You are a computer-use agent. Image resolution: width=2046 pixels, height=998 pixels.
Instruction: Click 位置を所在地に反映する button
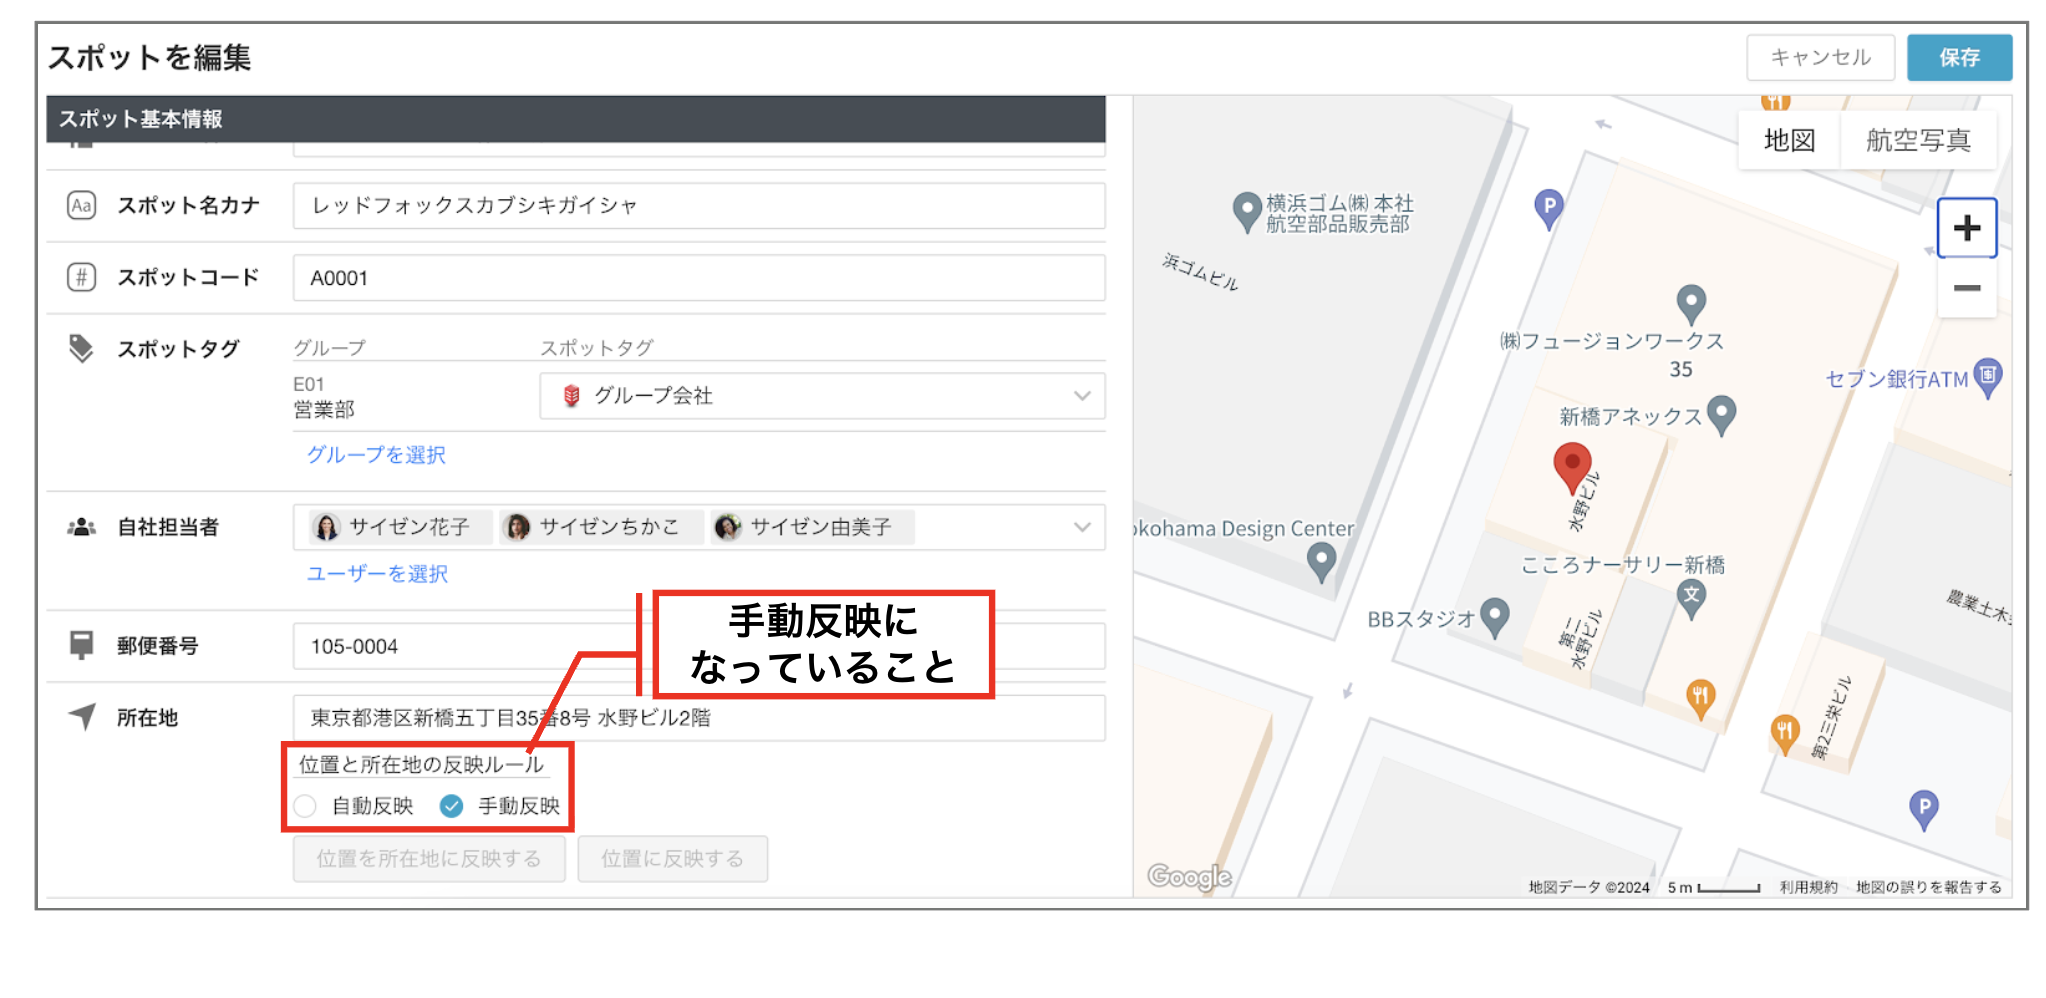[x=429, y=858]
